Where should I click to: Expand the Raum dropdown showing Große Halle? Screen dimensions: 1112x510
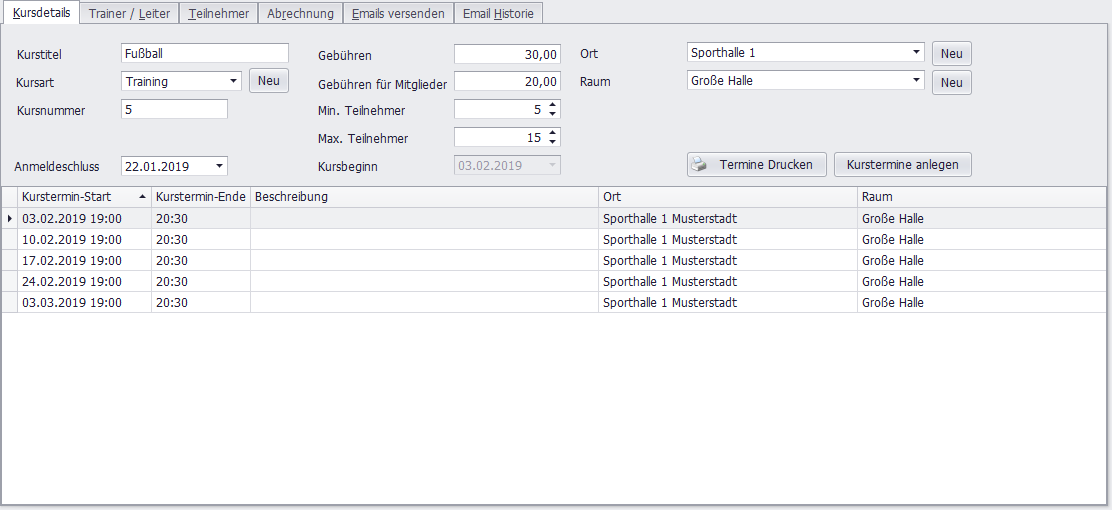pos(916,81)
